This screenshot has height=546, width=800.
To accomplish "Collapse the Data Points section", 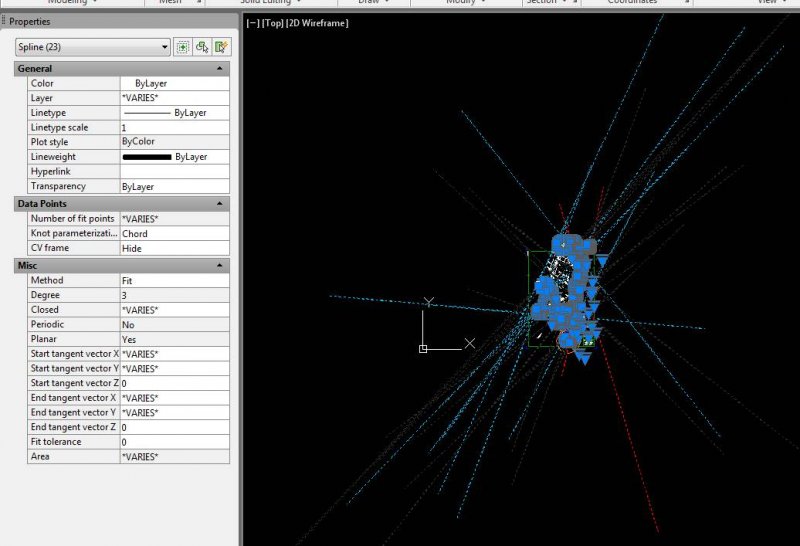I will pos(220,204).
